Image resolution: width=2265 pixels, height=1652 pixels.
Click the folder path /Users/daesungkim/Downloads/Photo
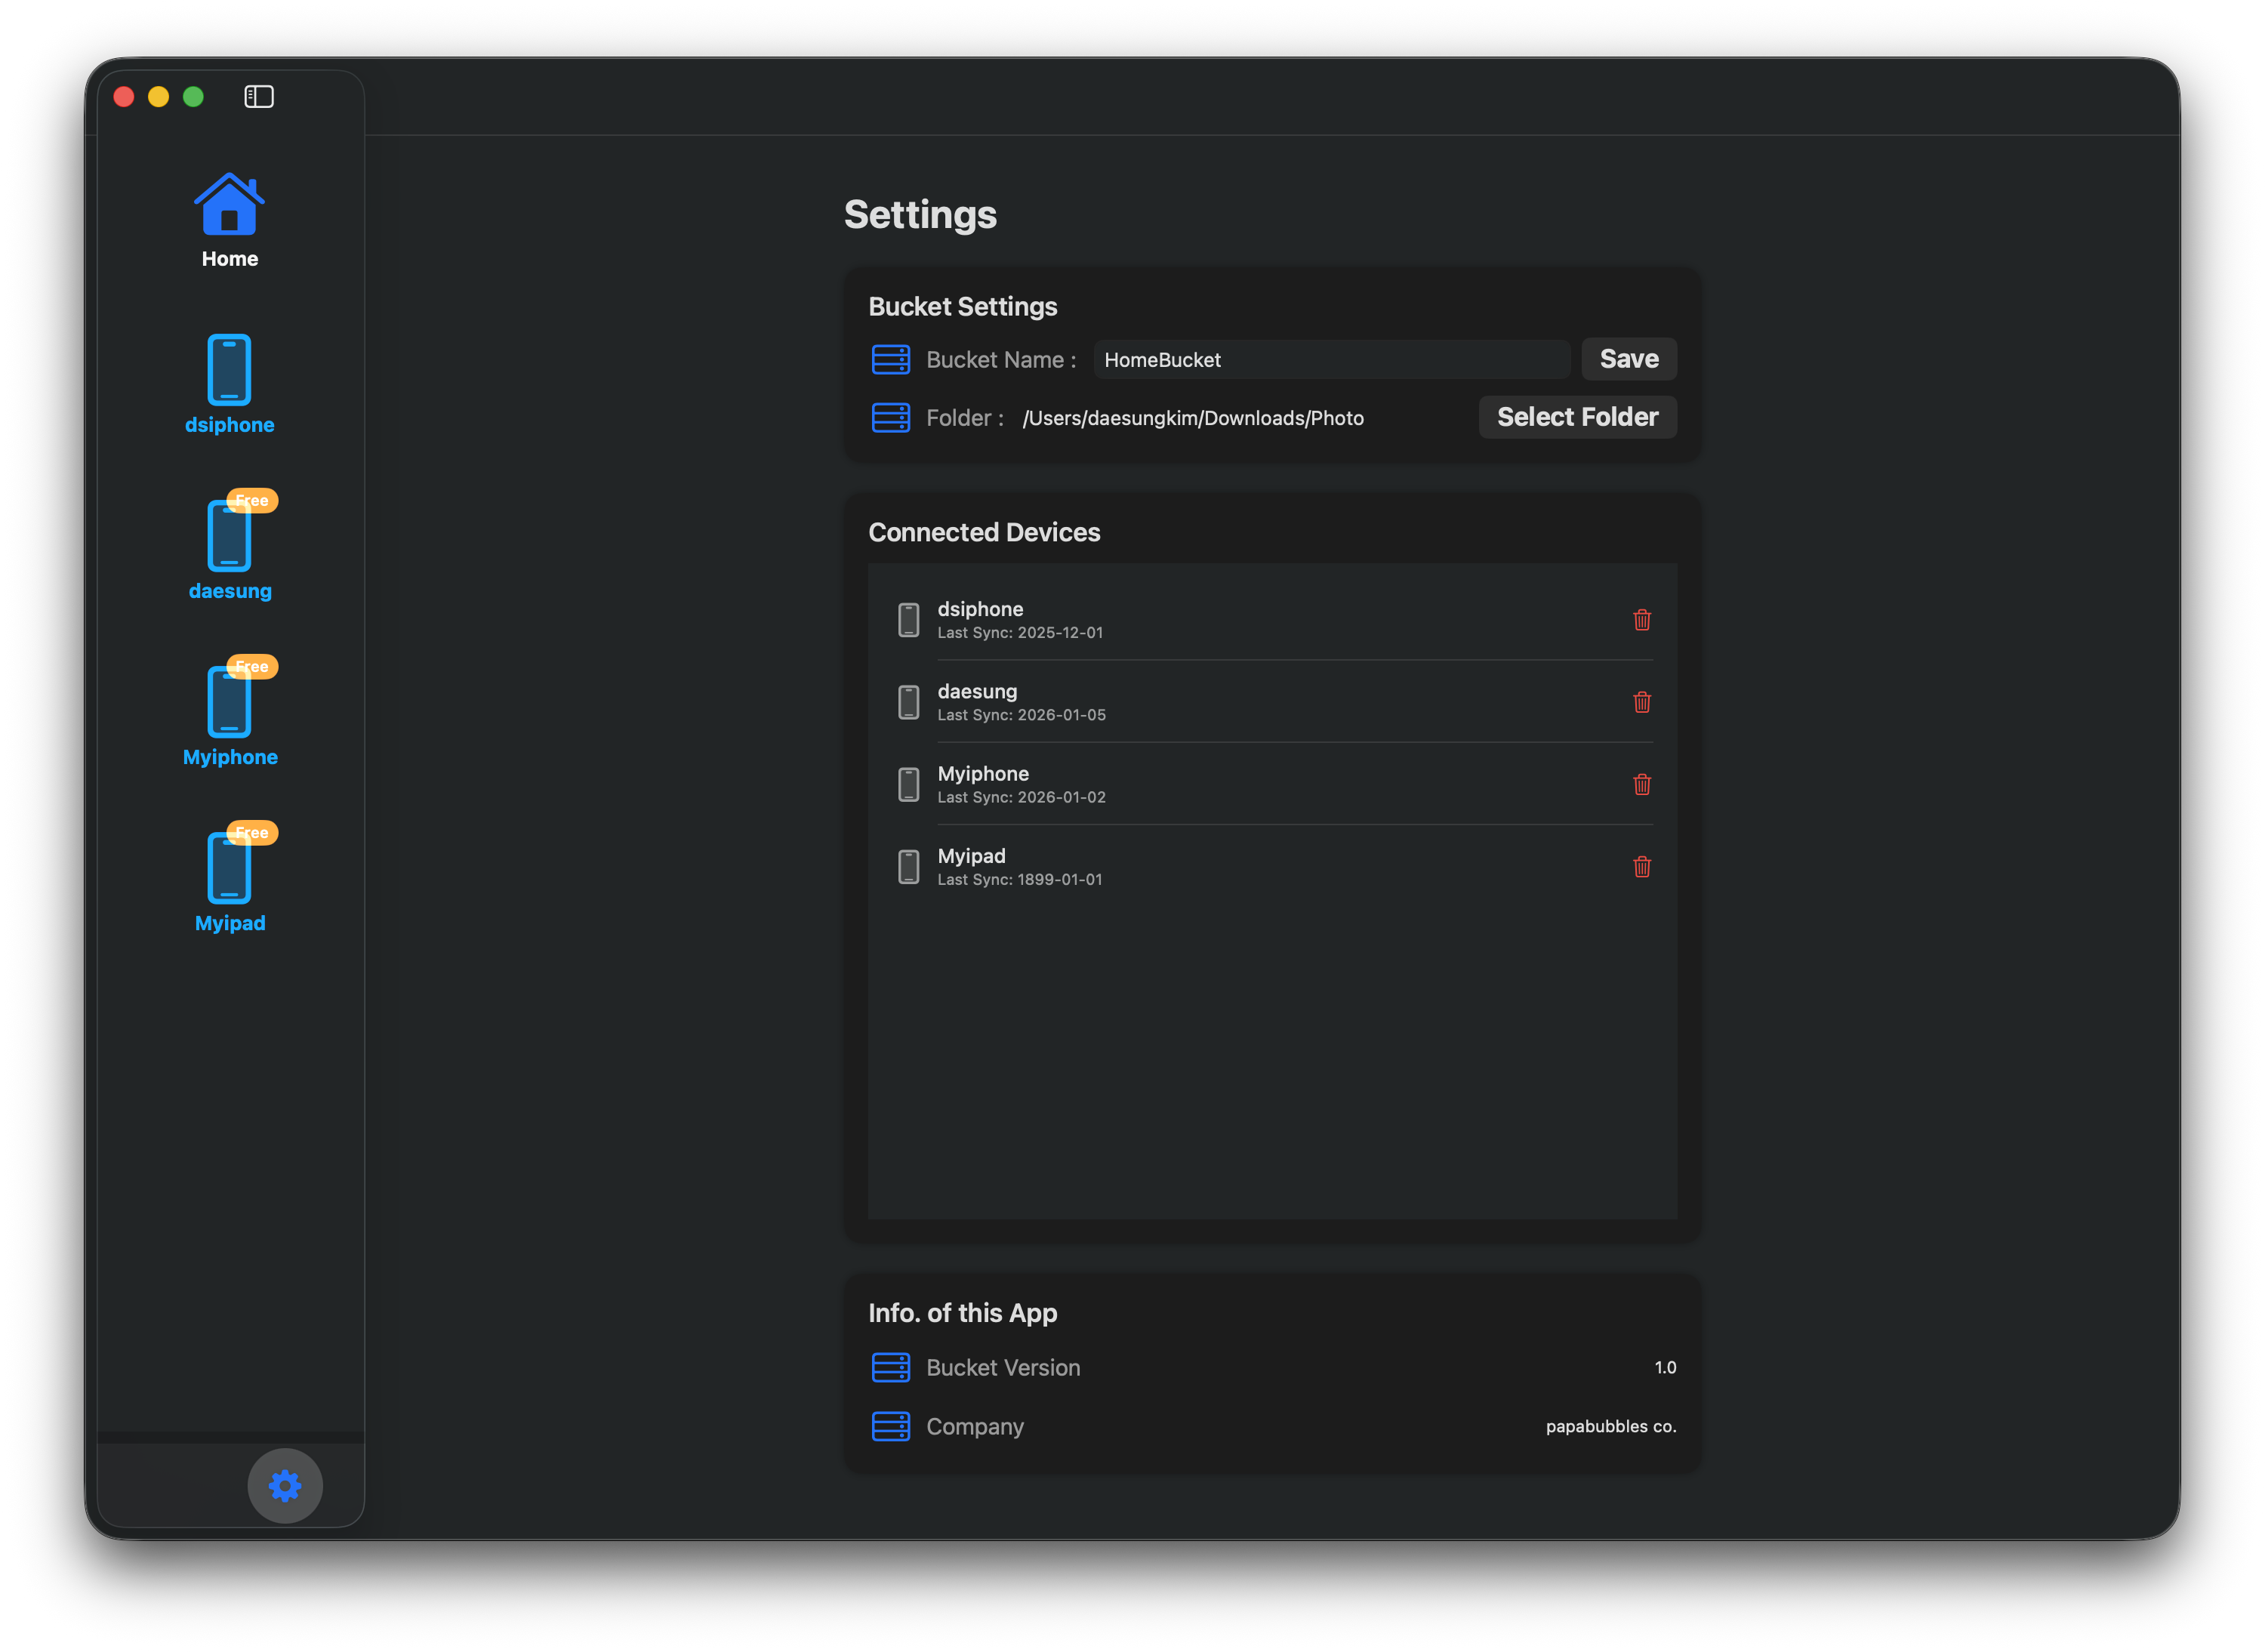pos(1192,418)
